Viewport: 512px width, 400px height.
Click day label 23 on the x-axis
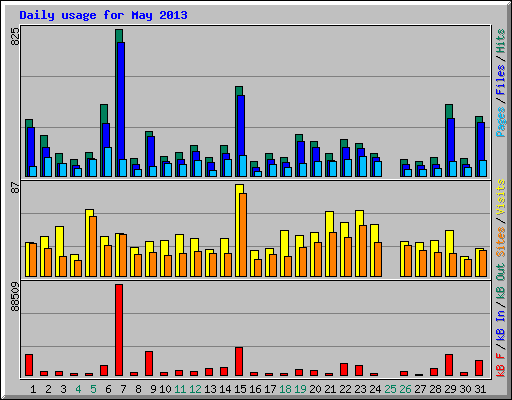(360, 389)
